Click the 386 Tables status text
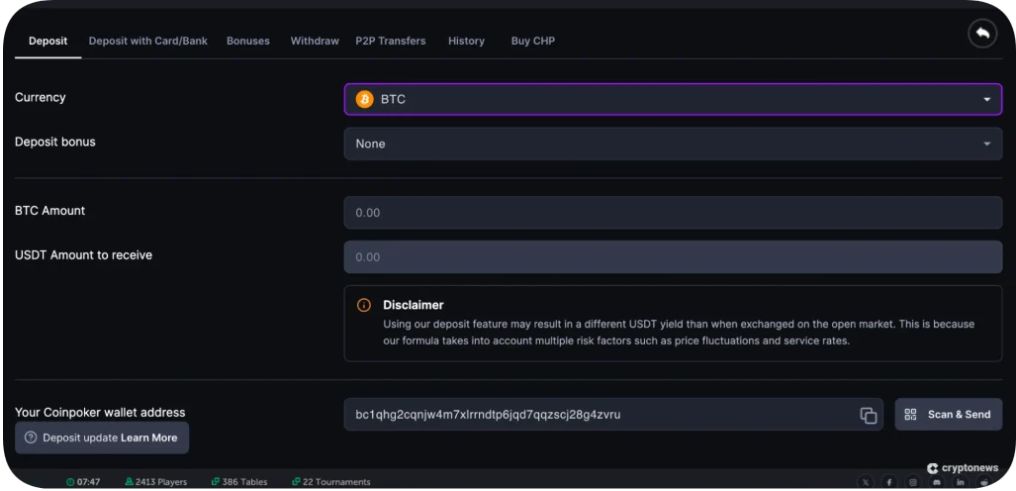 coord(244,482)
